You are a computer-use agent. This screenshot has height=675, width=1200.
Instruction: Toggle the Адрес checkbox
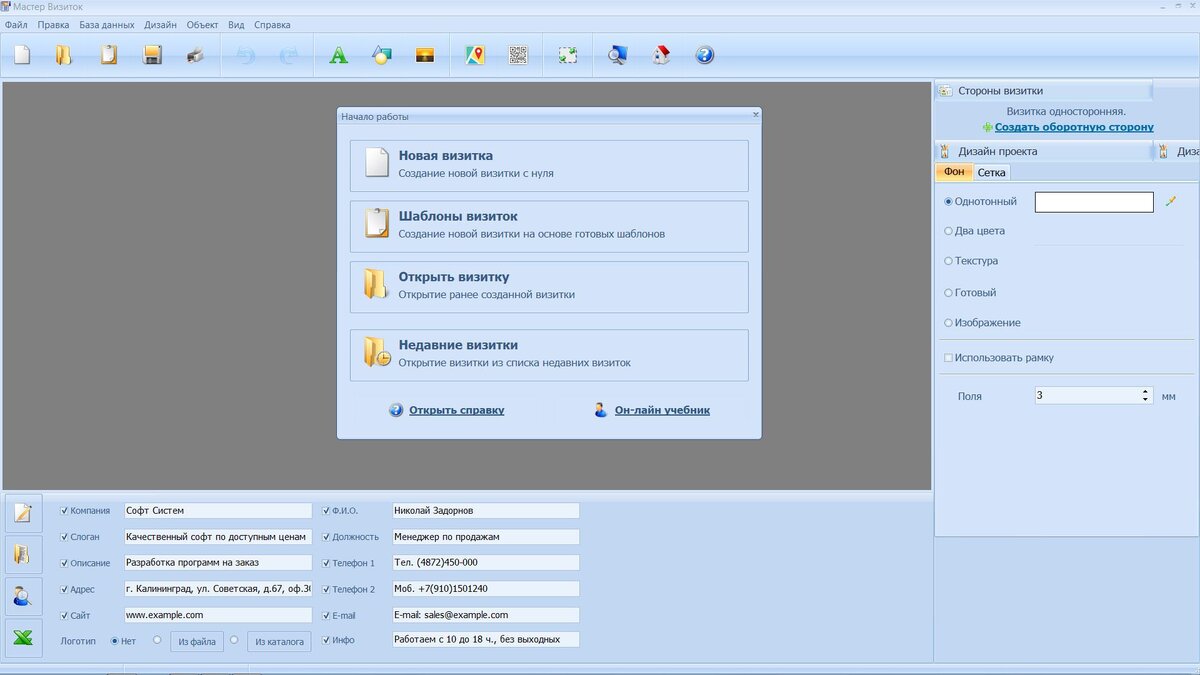(65, 589)
